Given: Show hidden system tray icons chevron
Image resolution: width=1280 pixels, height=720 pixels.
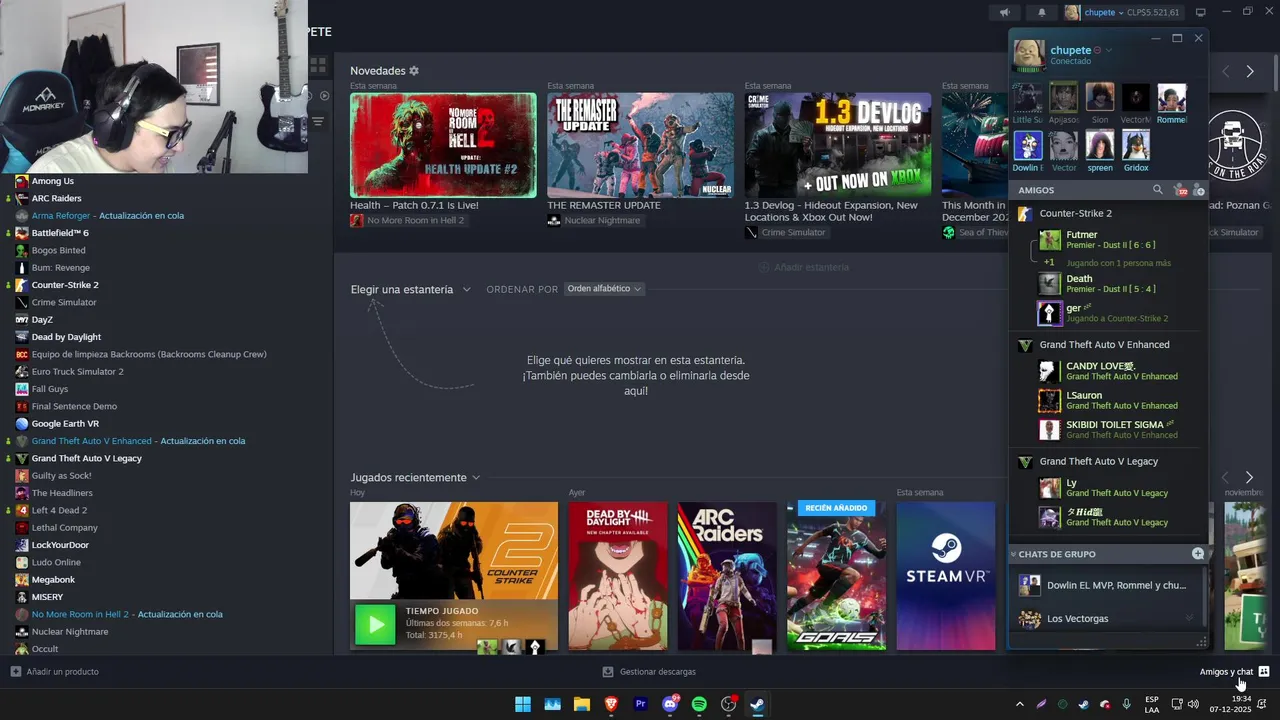Looking at the screenshot, I should coord(1019,704).
